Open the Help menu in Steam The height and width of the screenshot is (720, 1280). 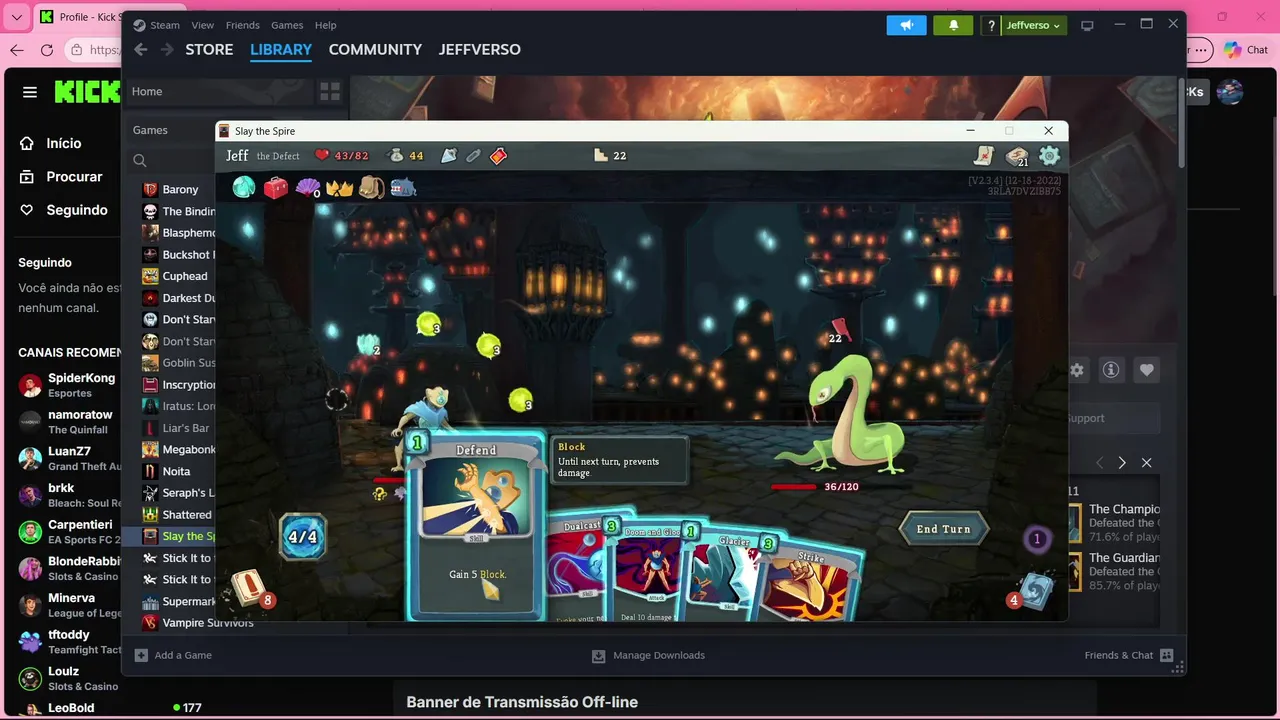(x=326, y=25)
